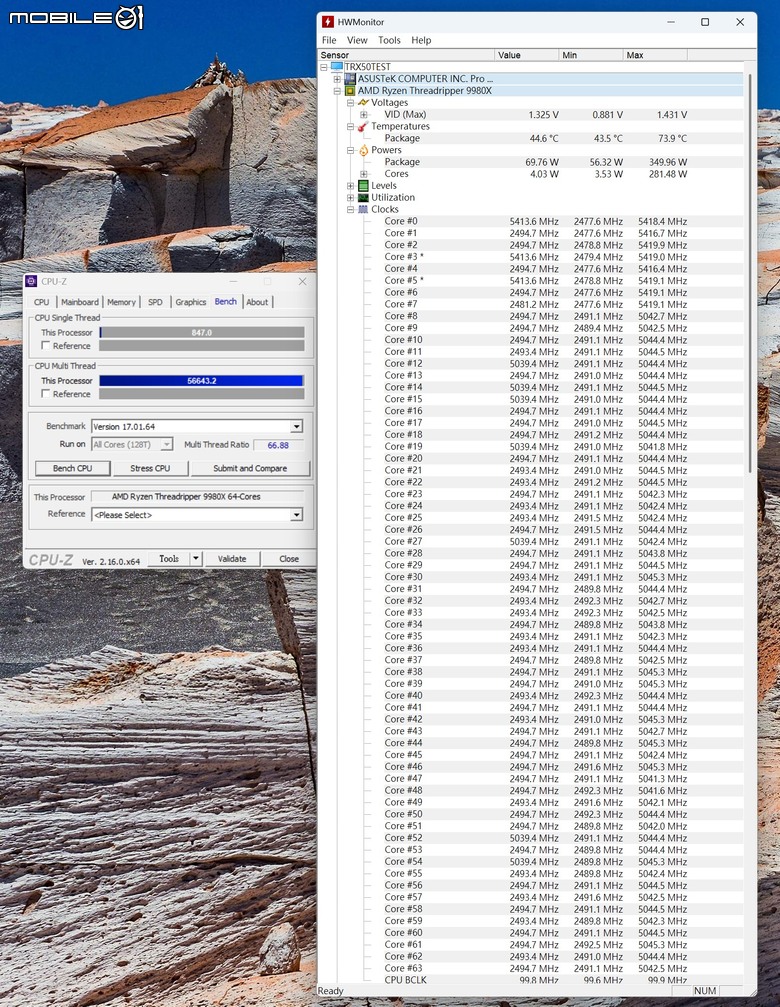Open the Tools menu in HWMonitor
Screen dimensions: 780x1007
pos(389,40)
